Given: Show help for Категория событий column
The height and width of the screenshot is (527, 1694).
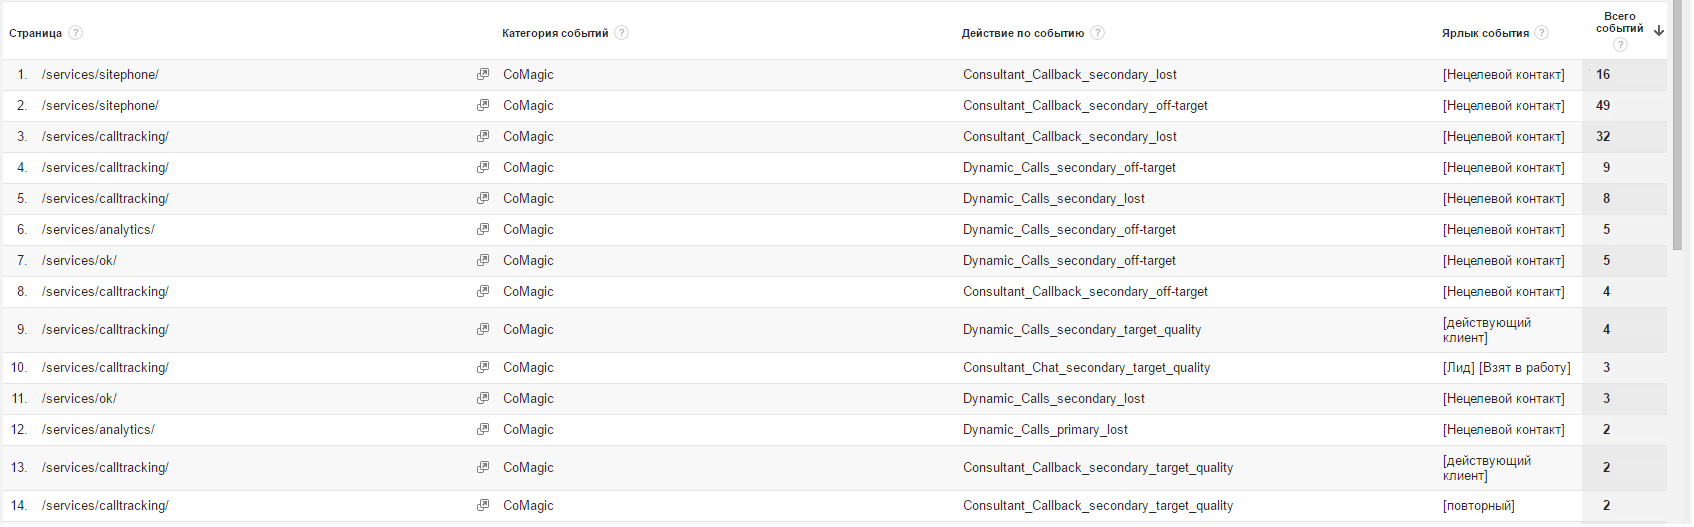Looking at the screenshot, I should coord(622,33).
